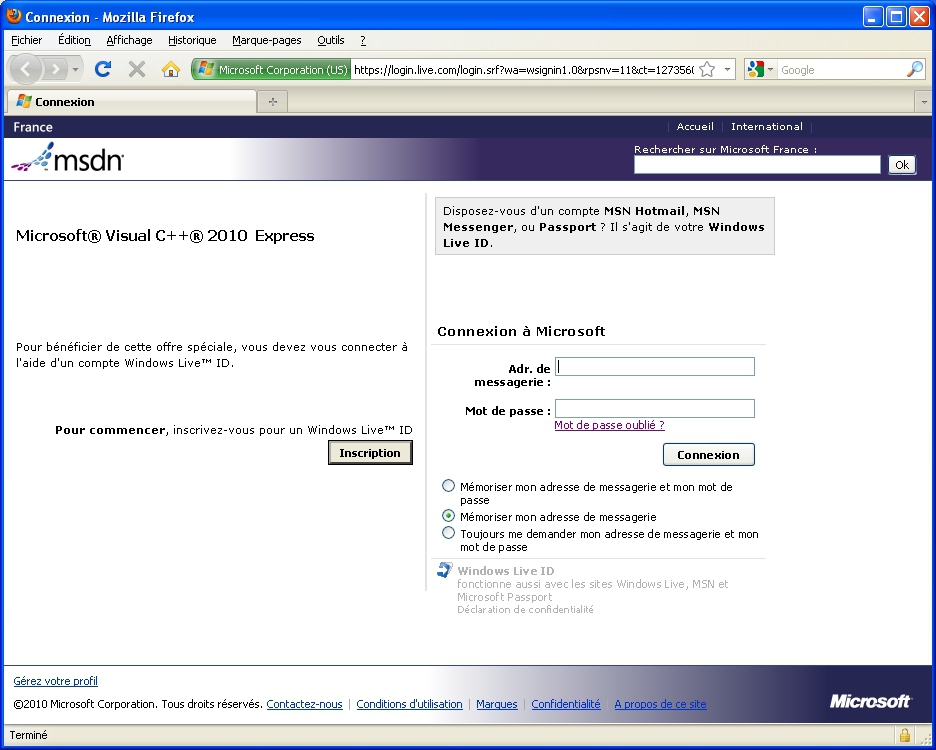This screenshot has height=750, width=936.
Task: Click the Reload page icon
Action: [102, 69]
